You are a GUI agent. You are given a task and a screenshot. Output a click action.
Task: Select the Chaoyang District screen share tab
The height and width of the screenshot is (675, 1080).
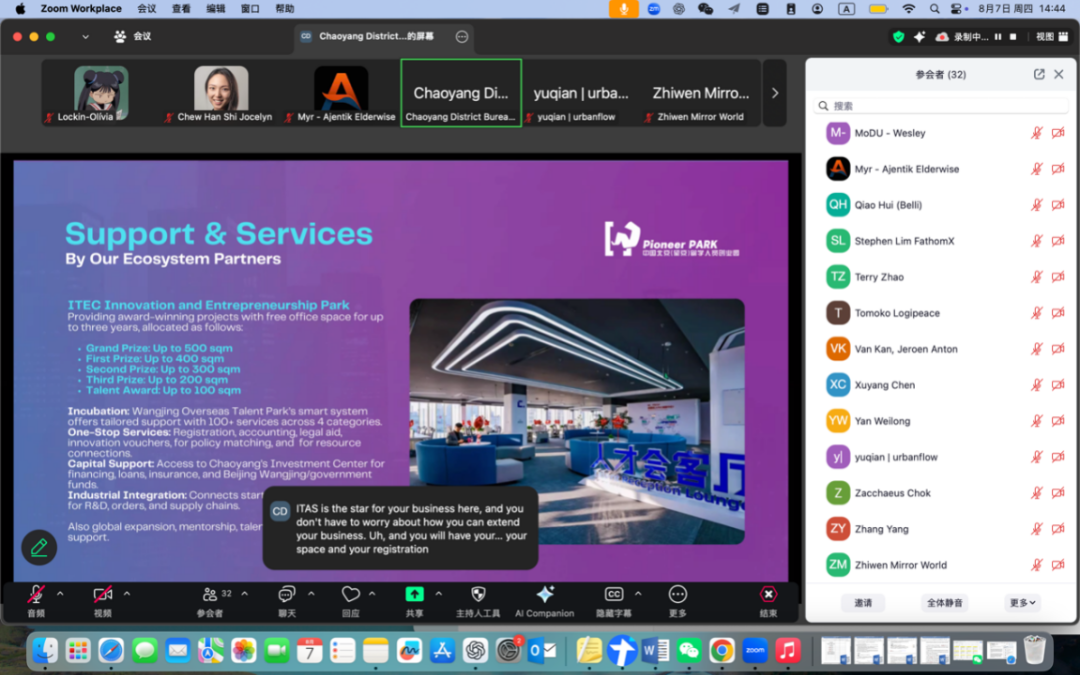[376, 37]
